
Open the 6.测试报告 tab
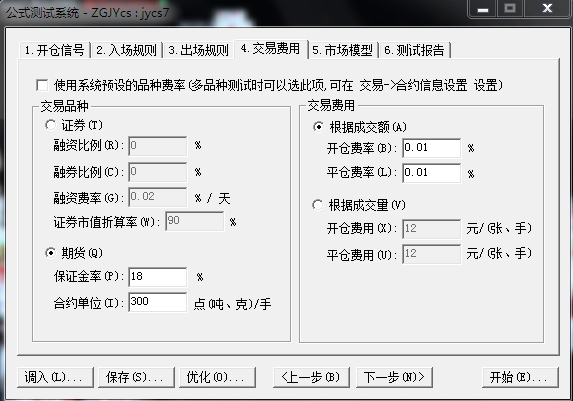coord(414,50)
